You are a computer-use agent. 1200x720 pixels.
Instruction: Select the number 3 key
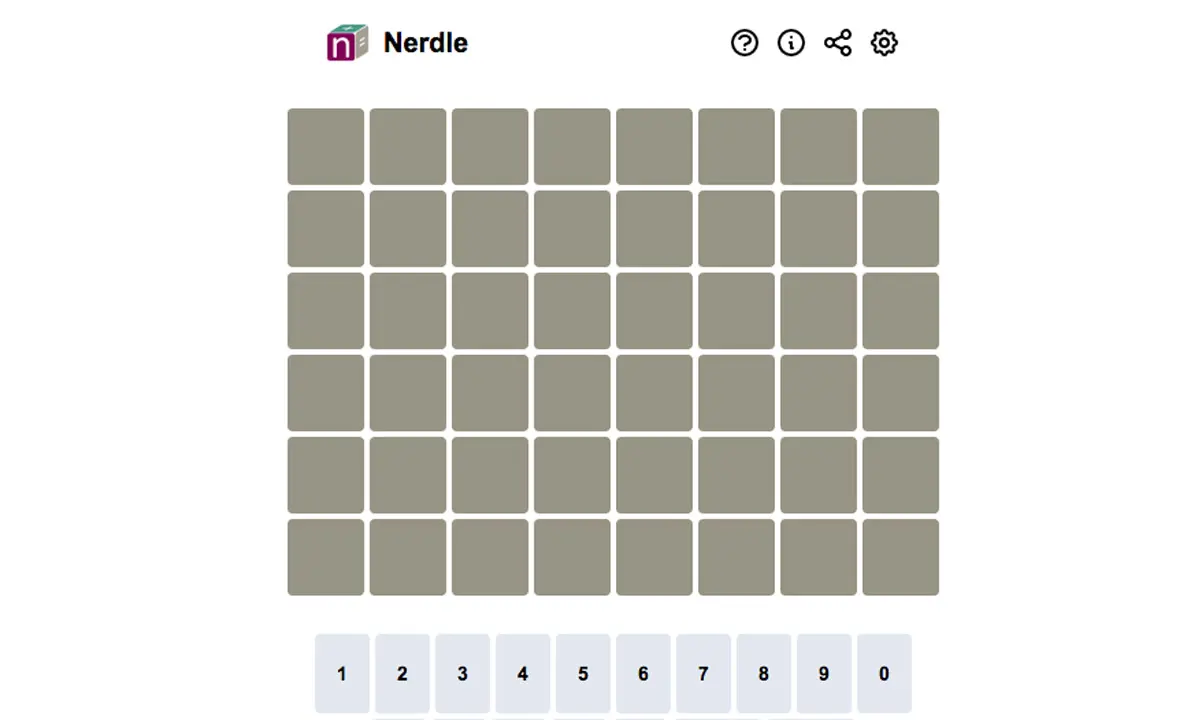(x=462, y=674)
